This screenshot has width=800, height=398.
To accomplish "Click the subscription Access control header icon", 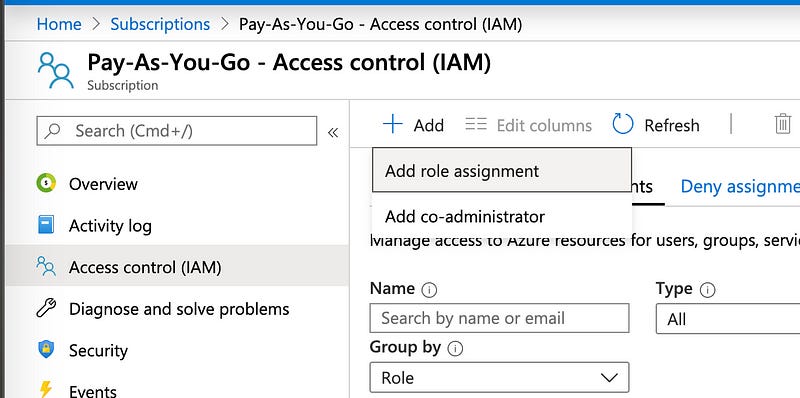I will (56, 70).
